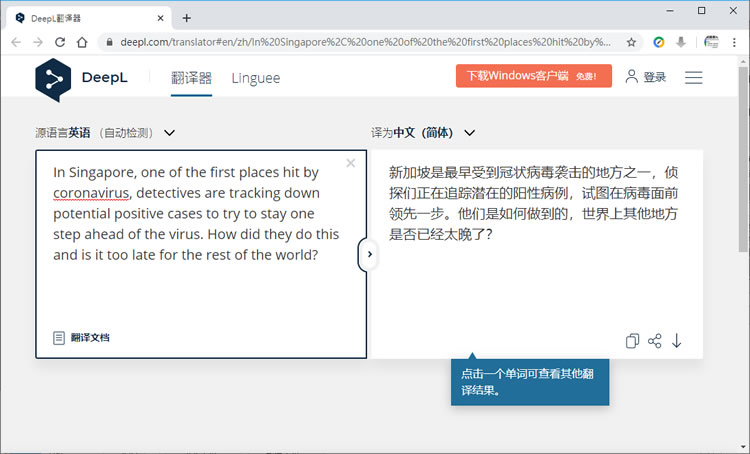Download translation with the down arrow icon
This screenshot has width=750, height=454.
677,341
